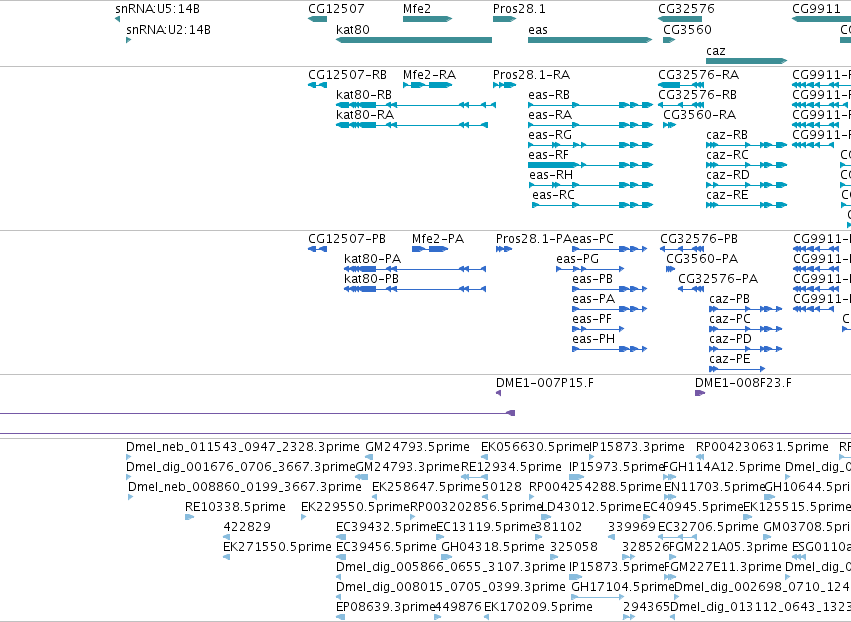Click the CG32576-RB transcript

pos(679,105)
